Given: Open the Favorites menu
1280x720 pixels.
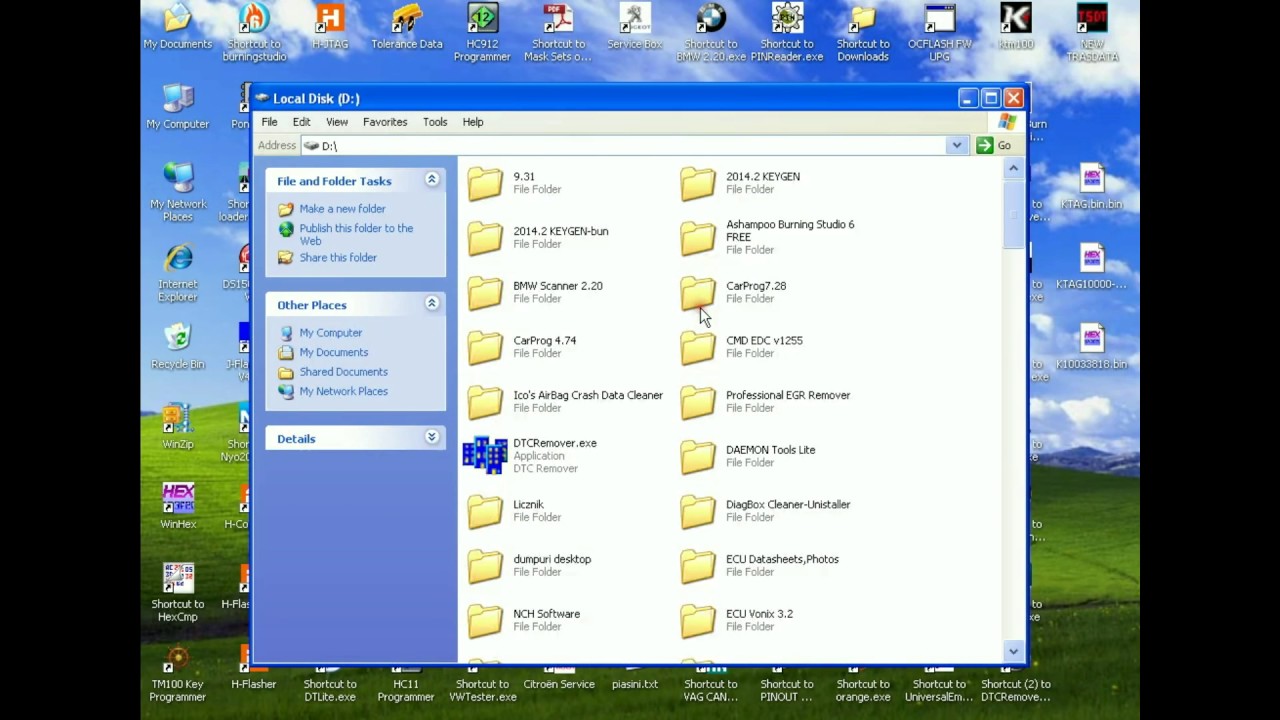Looking at the screenshot, I should (385, 122).
